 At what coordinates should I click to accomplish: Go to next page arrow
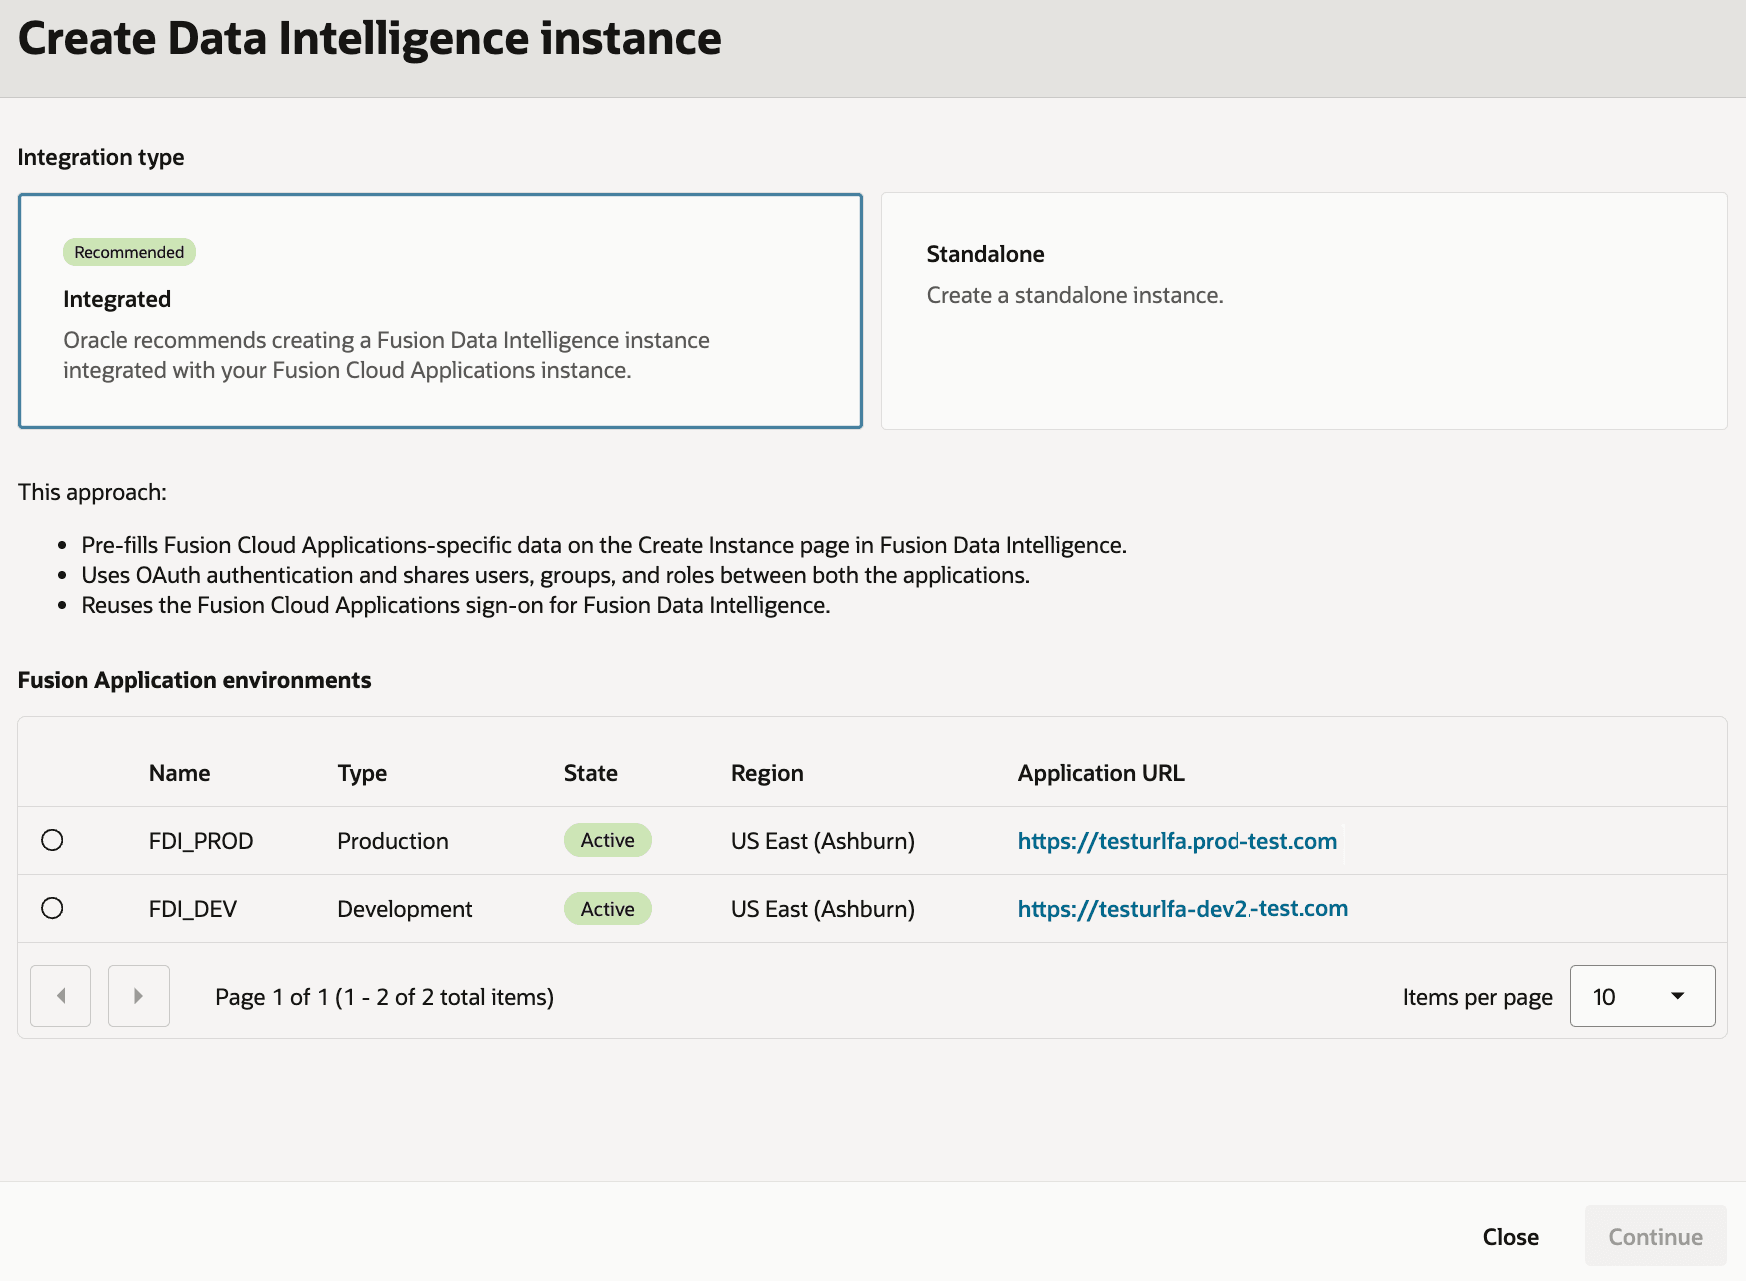coord(138,996)
